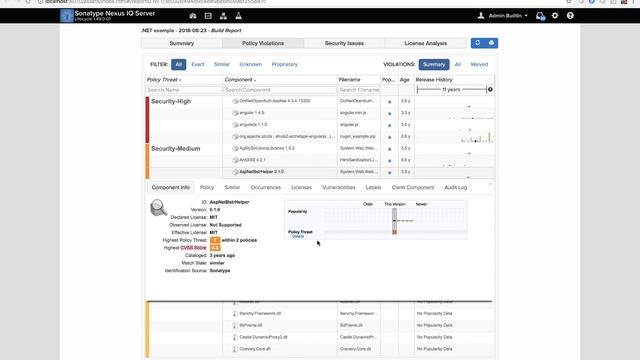
Task: Open the Vulnerabilities tab
Action: coord(339,187)
